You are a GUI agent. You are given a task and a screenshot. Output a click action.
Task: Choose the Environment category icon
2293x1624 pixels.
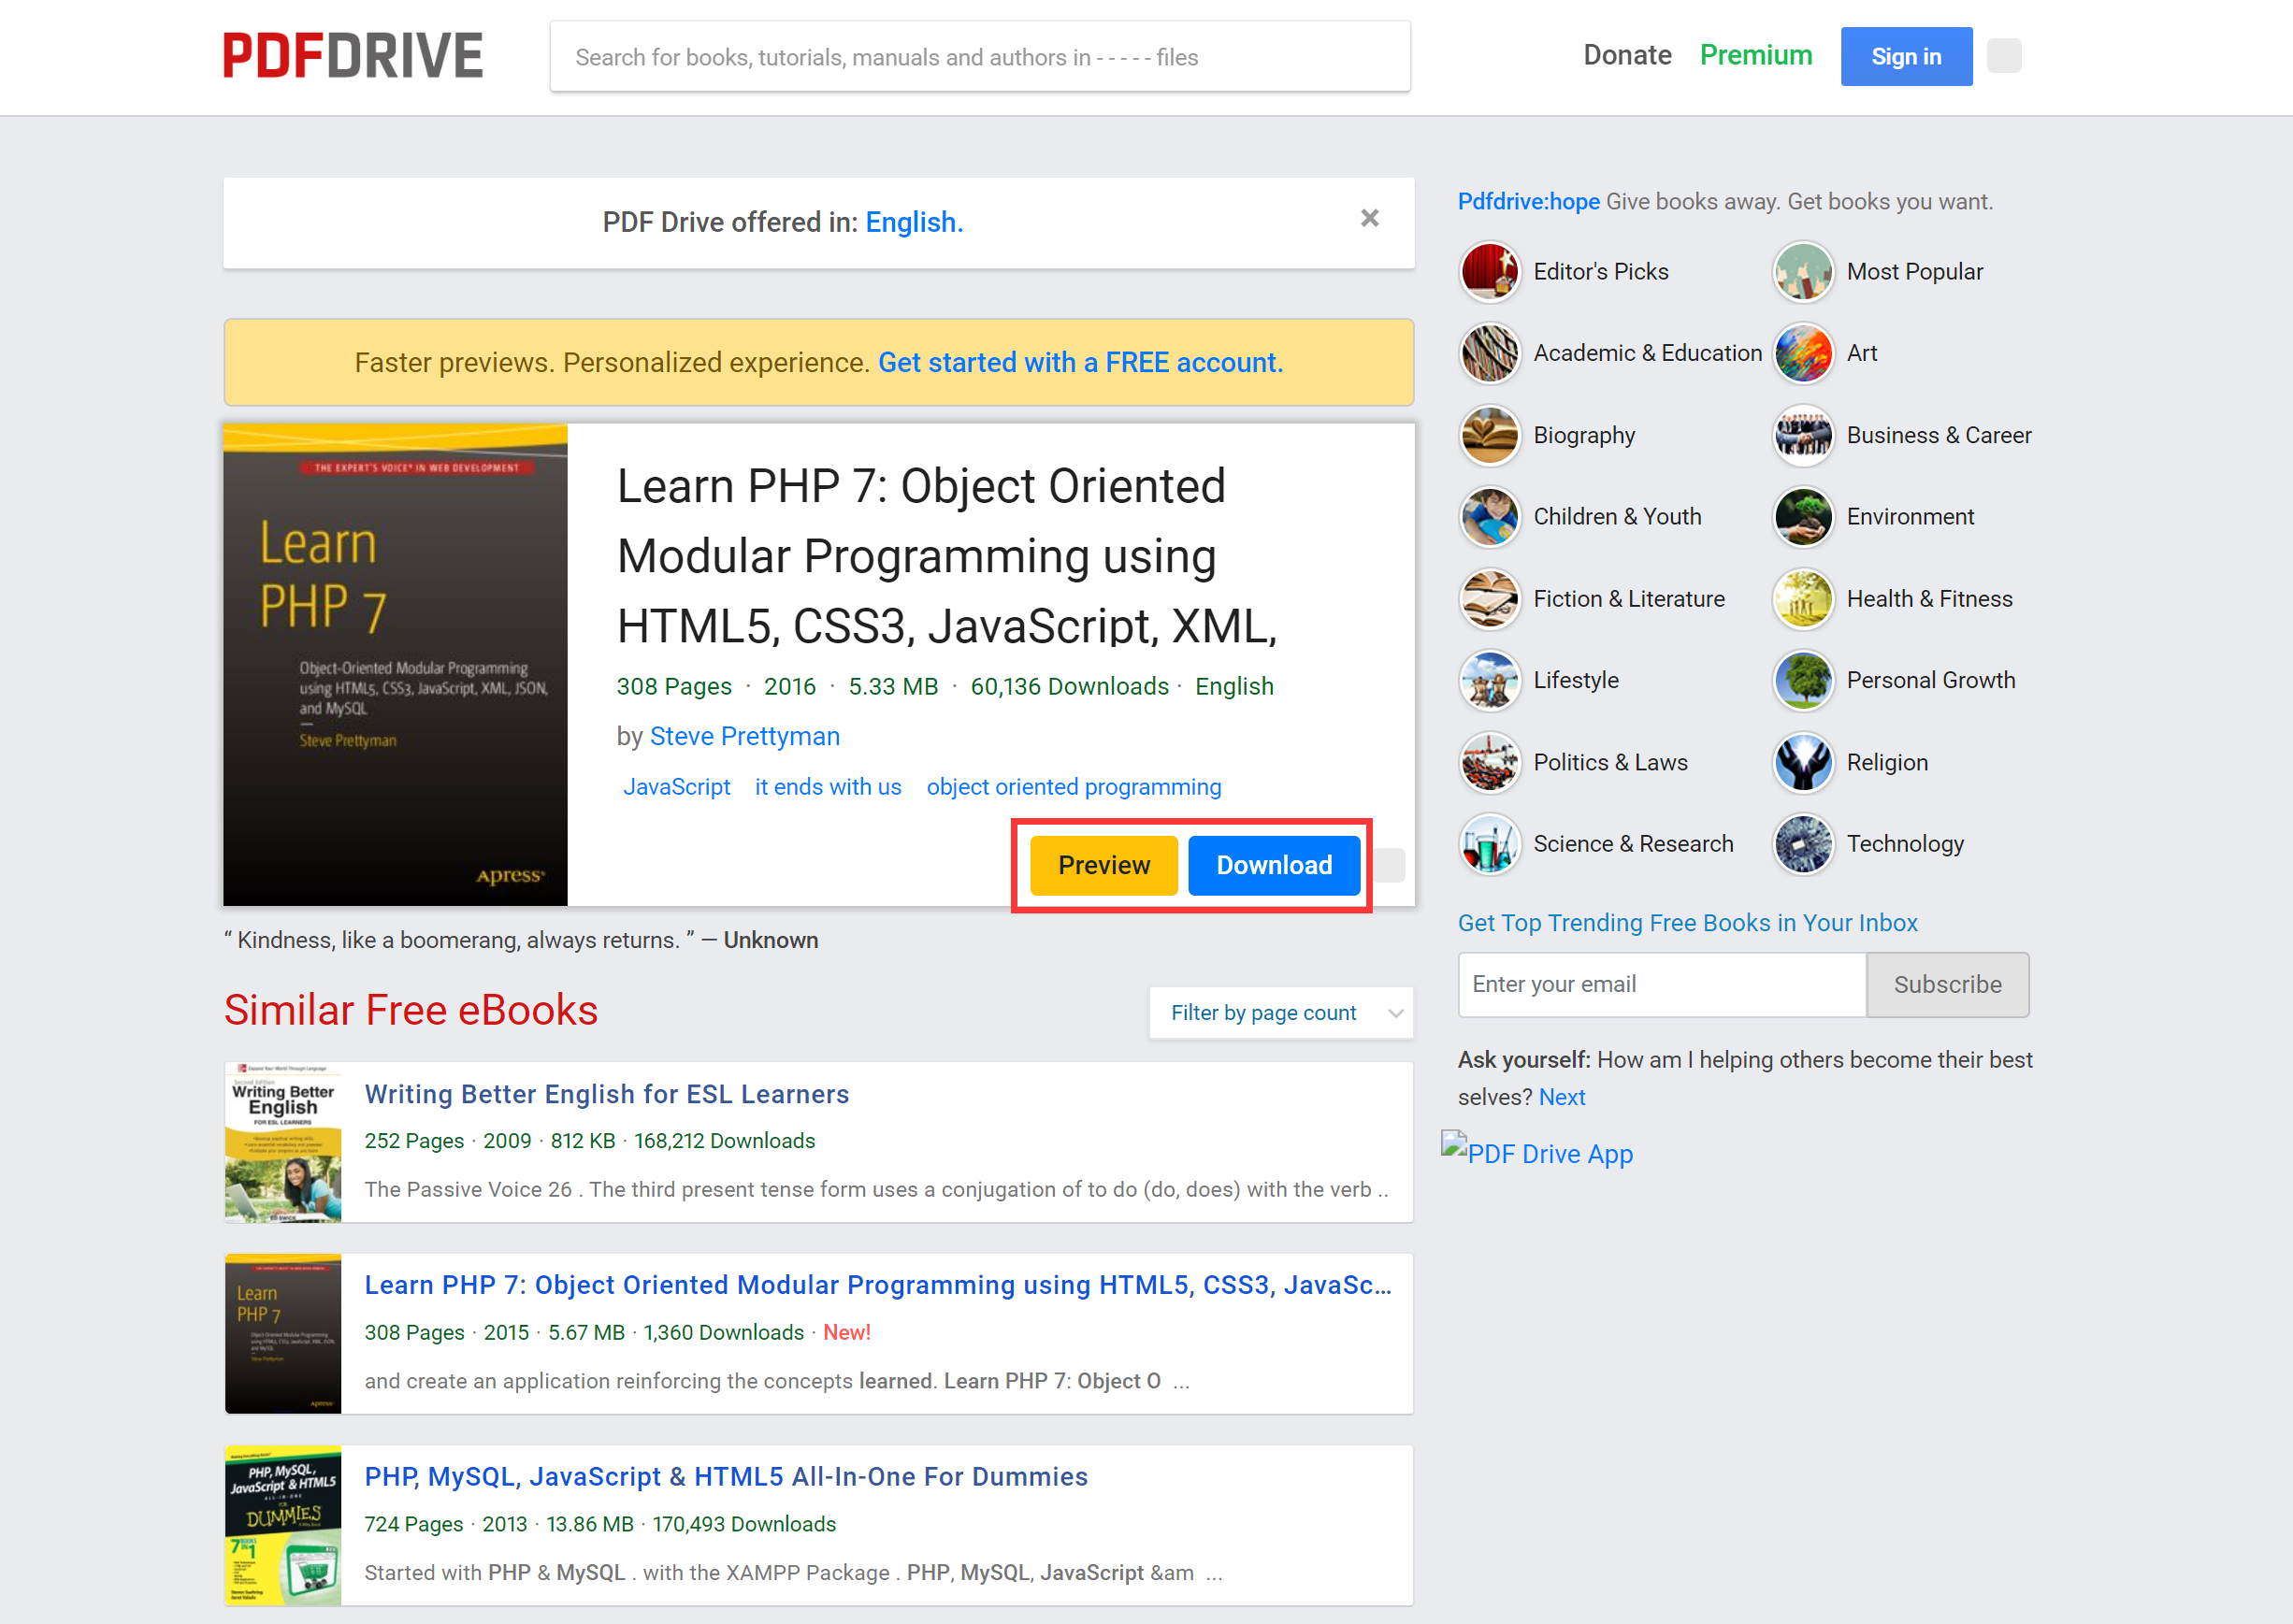(1802, 517)
